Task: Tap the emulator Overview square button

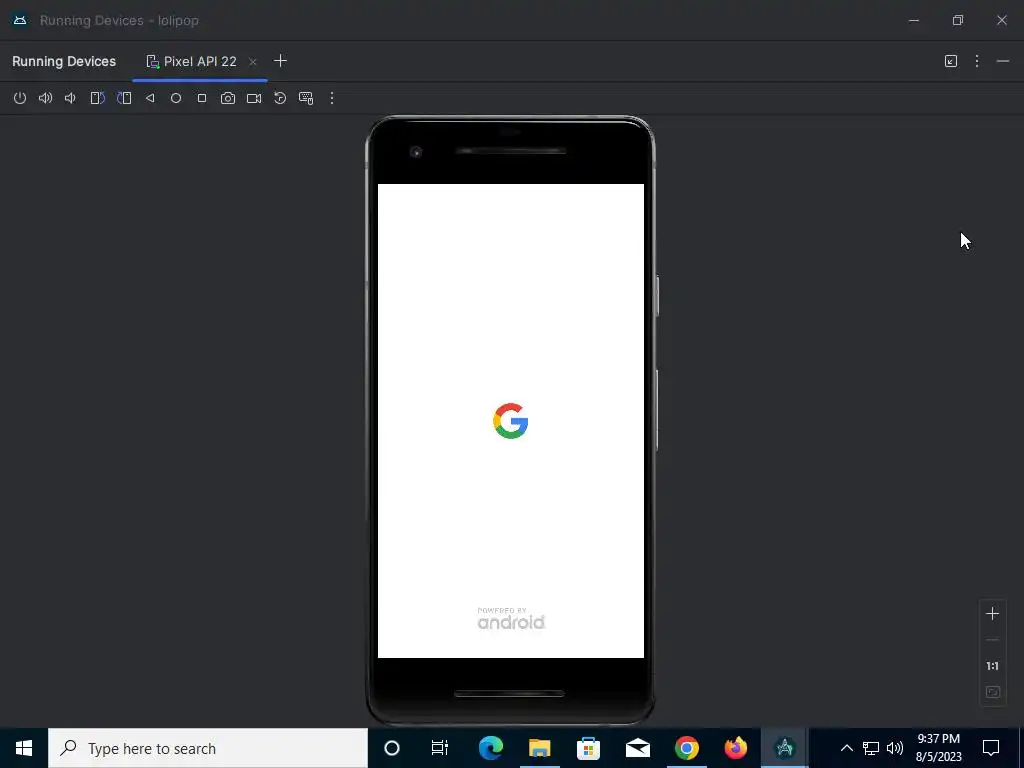Action: (x=202, y=98)
